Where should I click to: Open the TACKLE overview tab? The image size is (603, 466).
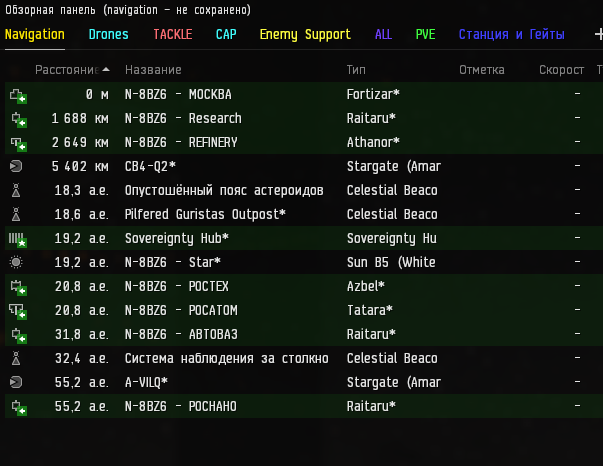[173, 34]
